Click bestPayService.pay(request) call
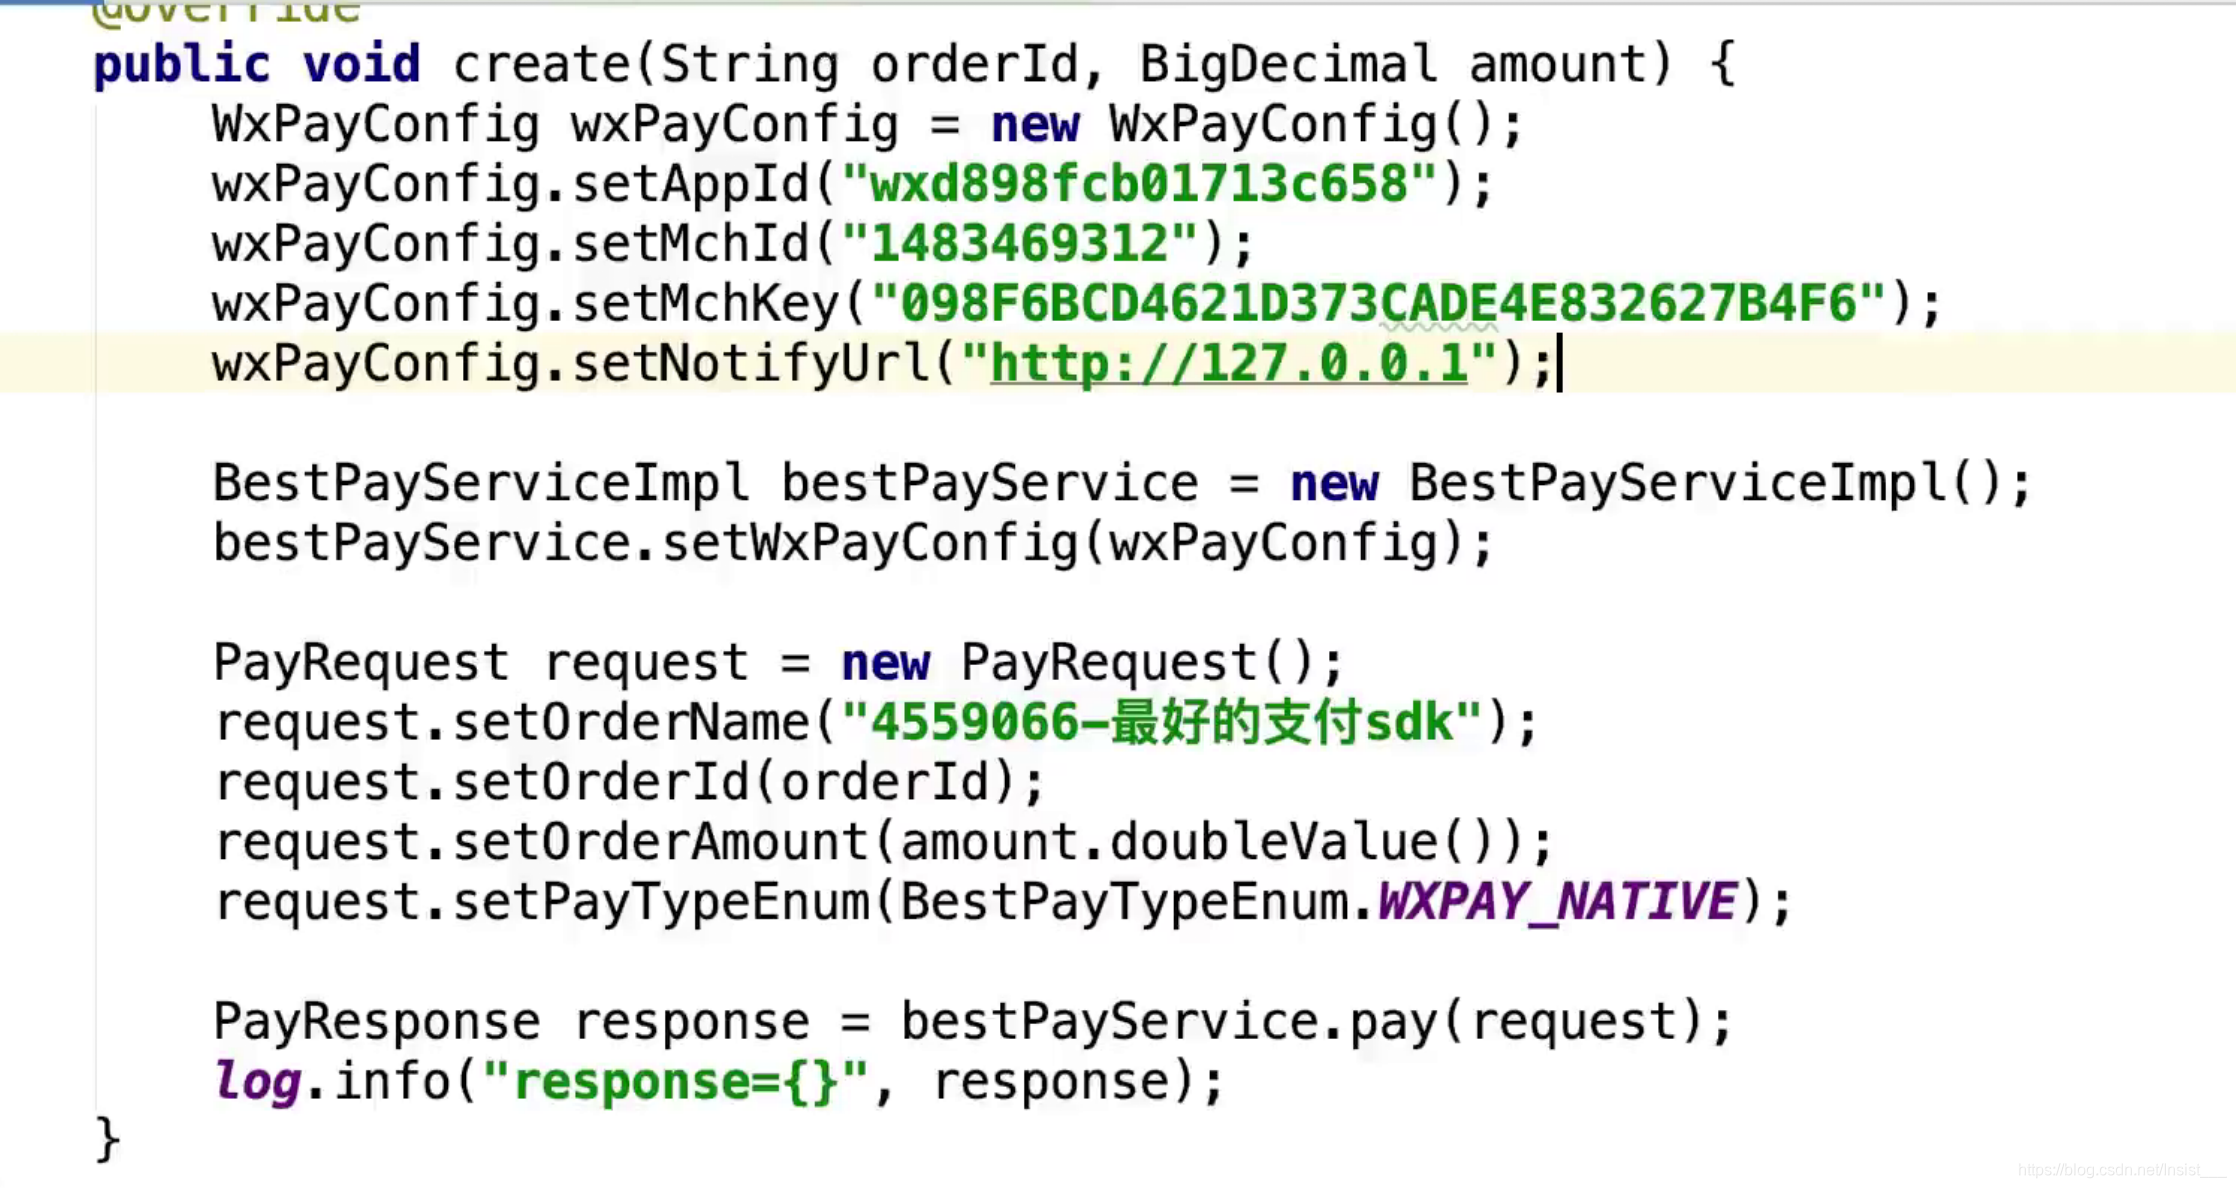Viewport: 2236px width, 1188px height. tap(1303, 1023)
